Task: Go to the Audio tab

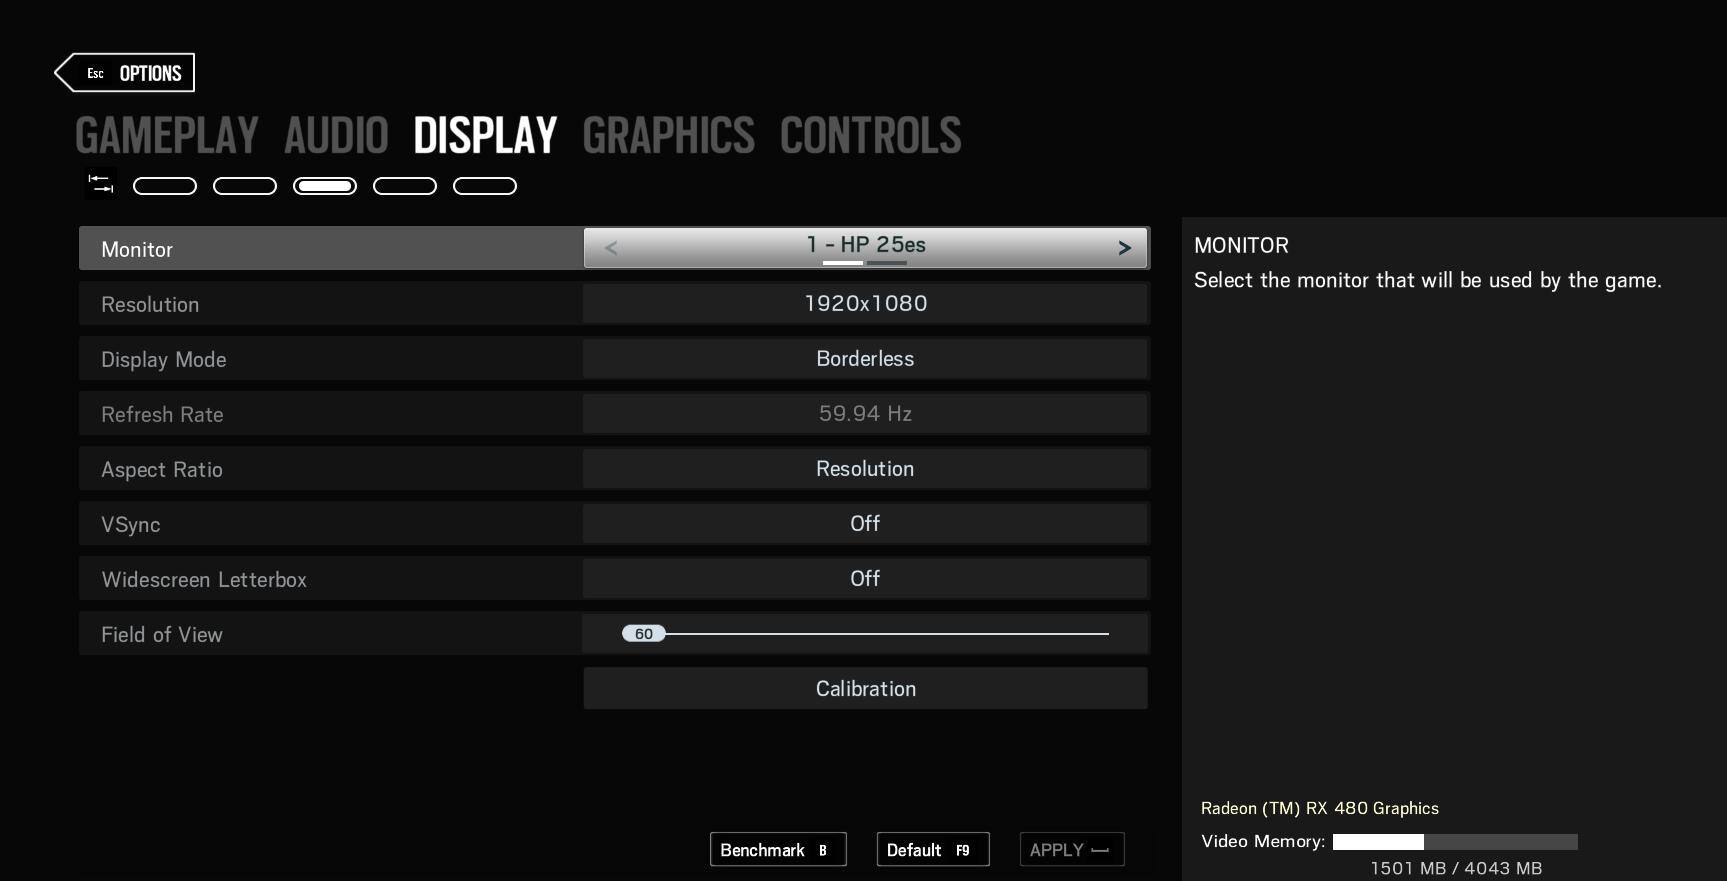Action: tap(336, 136)
